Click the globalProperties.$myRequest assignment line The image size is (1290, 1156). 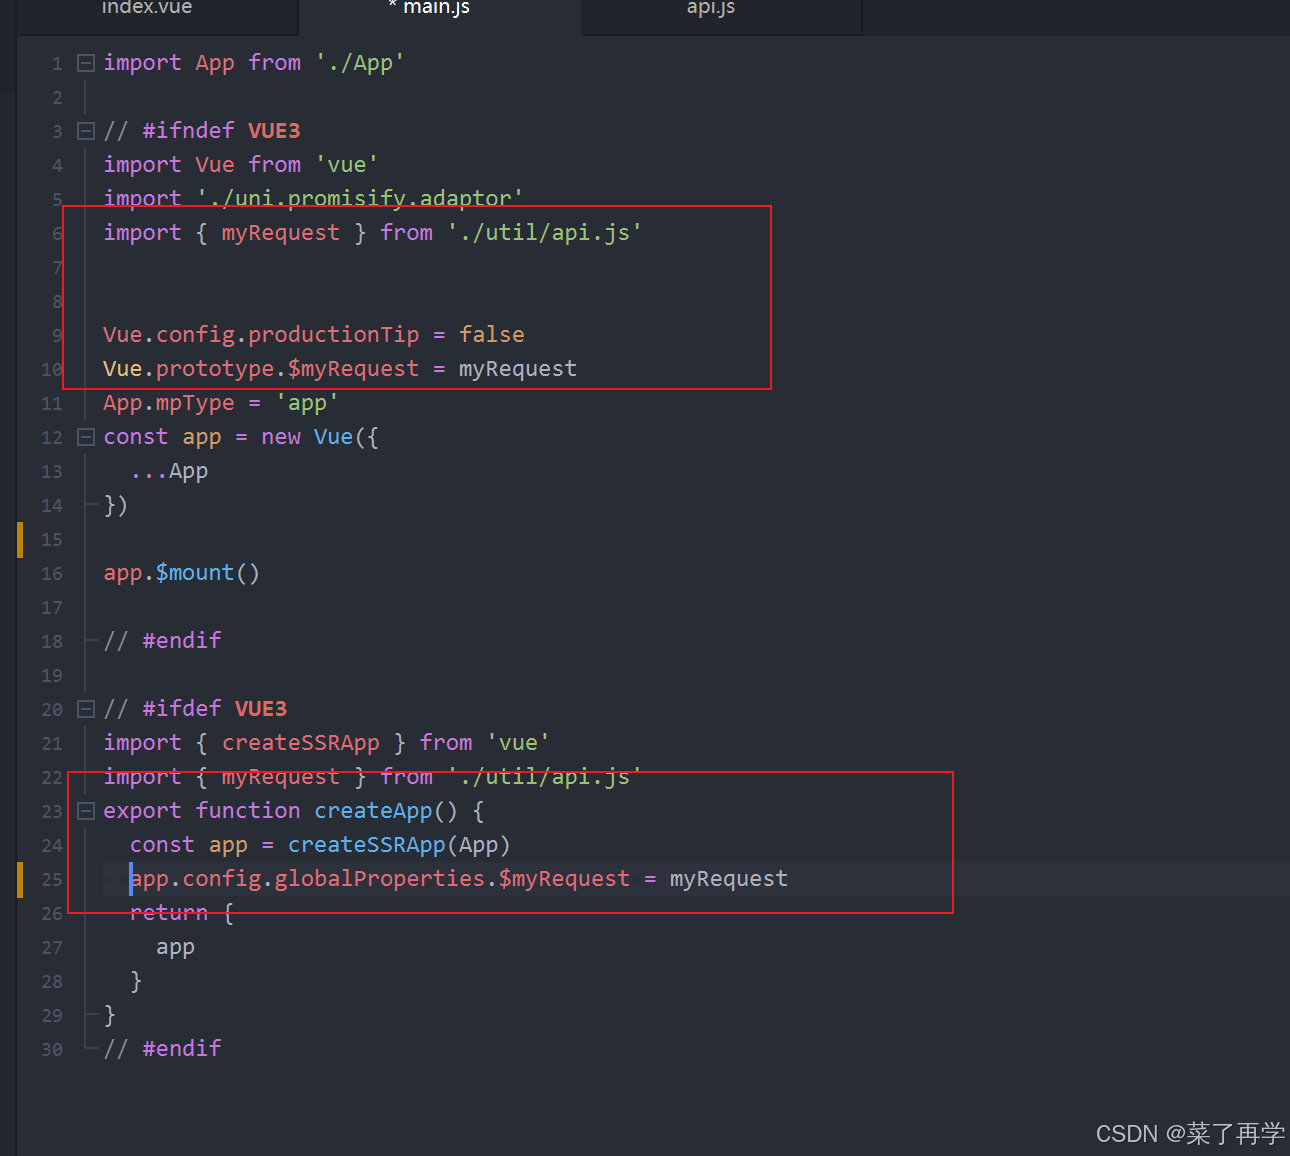[x=459, y=879]
